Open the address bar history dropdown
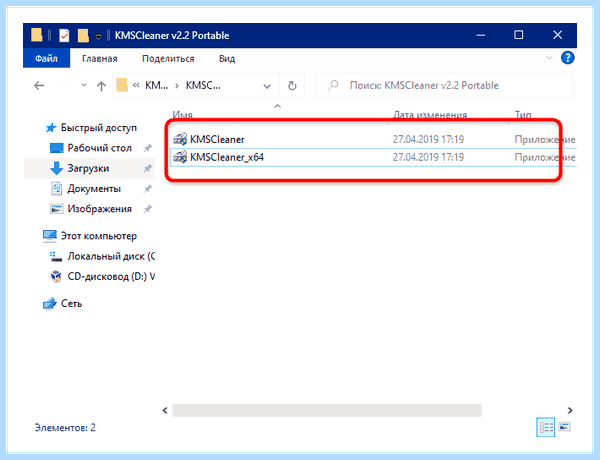Screen dimensions: 600x460 click(x=267, y=86)
